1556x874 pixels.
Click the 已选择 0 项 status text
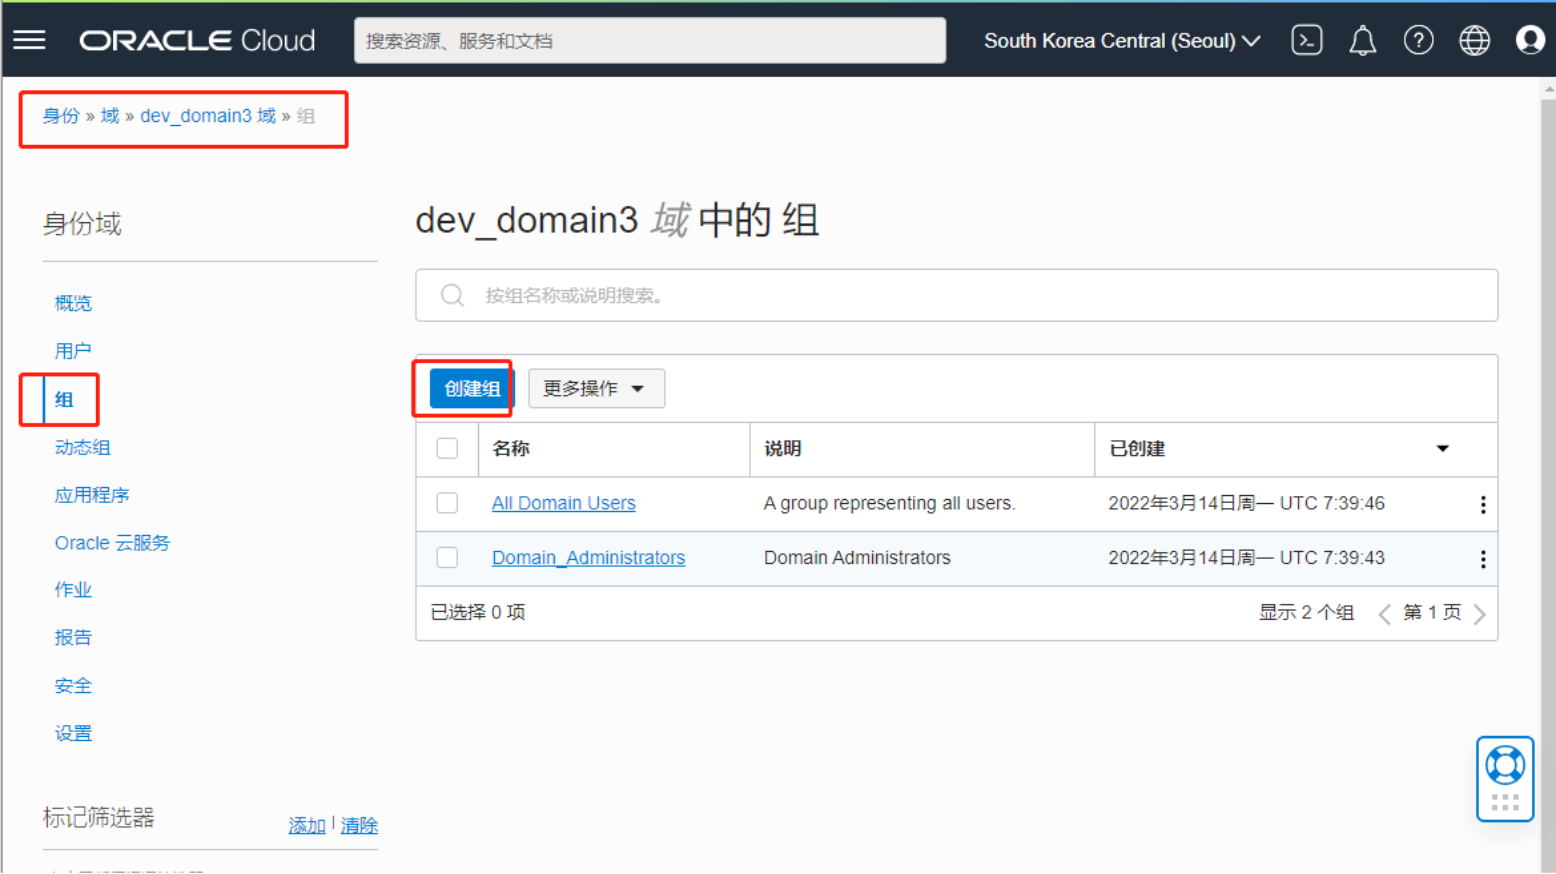tap(478, 612)
